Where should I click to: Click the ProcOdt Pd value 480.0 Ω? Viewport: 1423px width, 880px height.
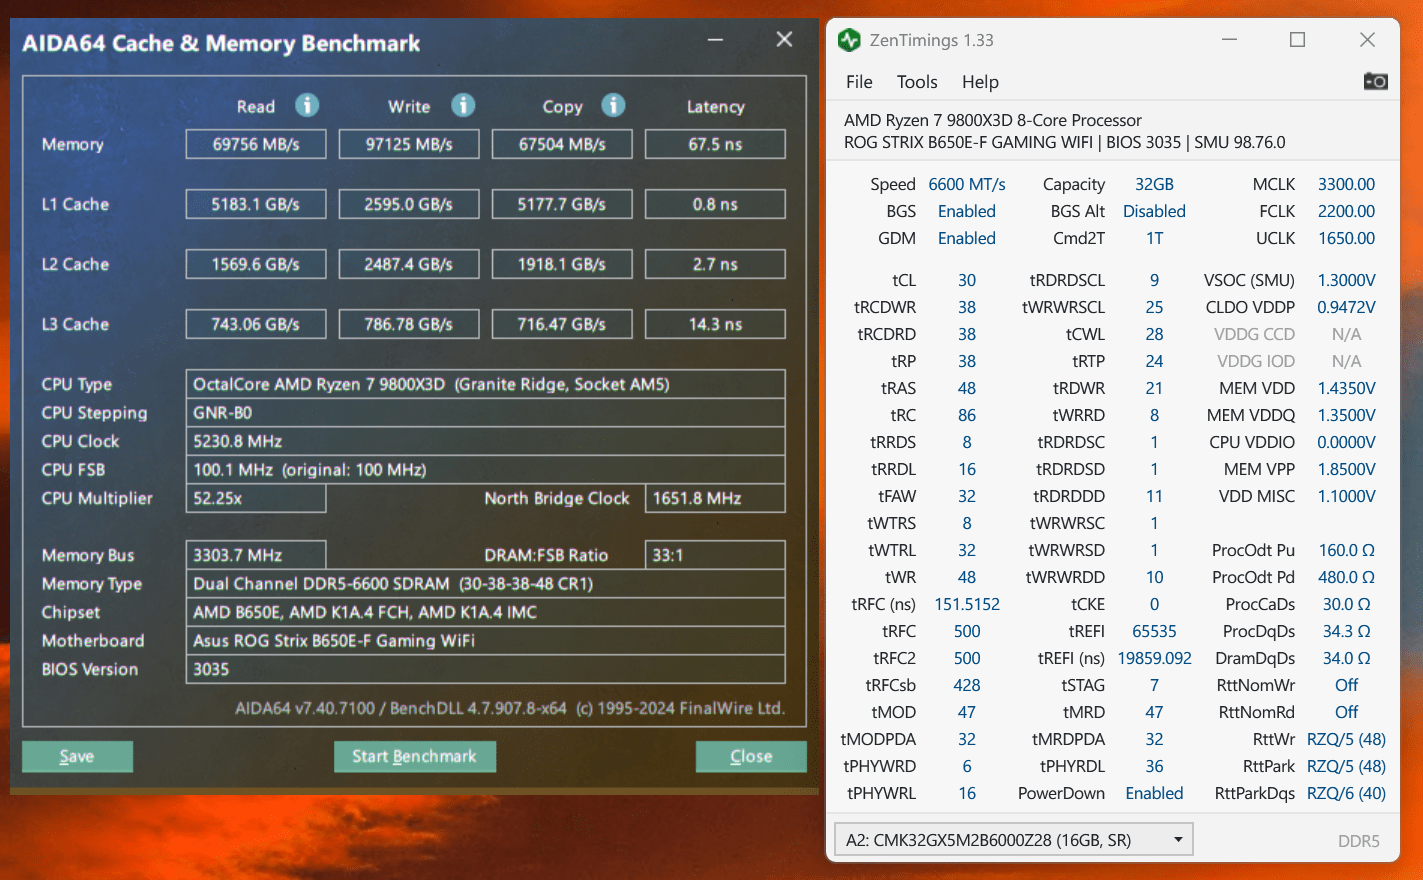click(1346, 577)
